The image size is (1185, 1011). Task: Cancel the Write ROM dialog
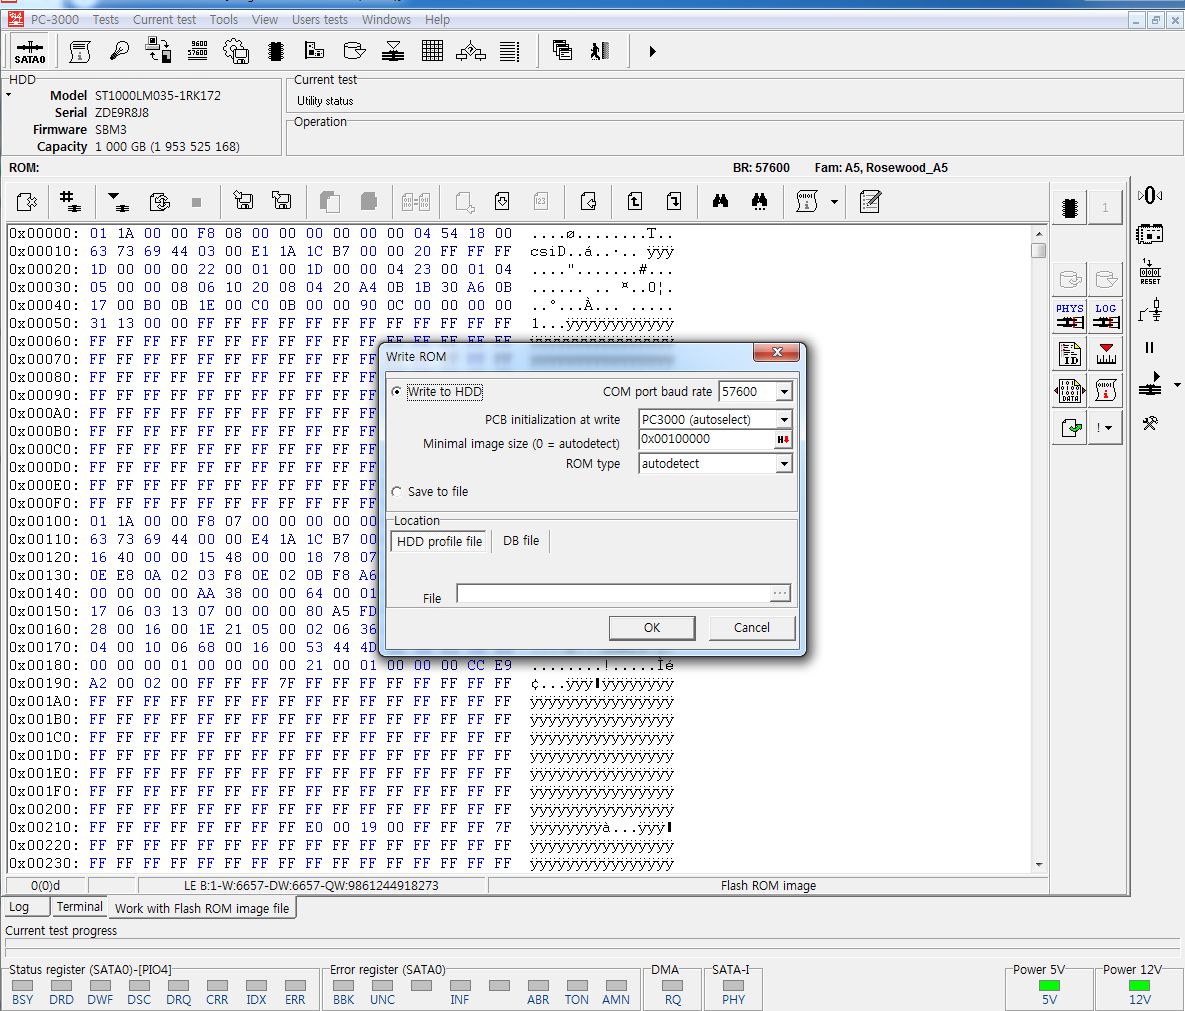[751, 628]
